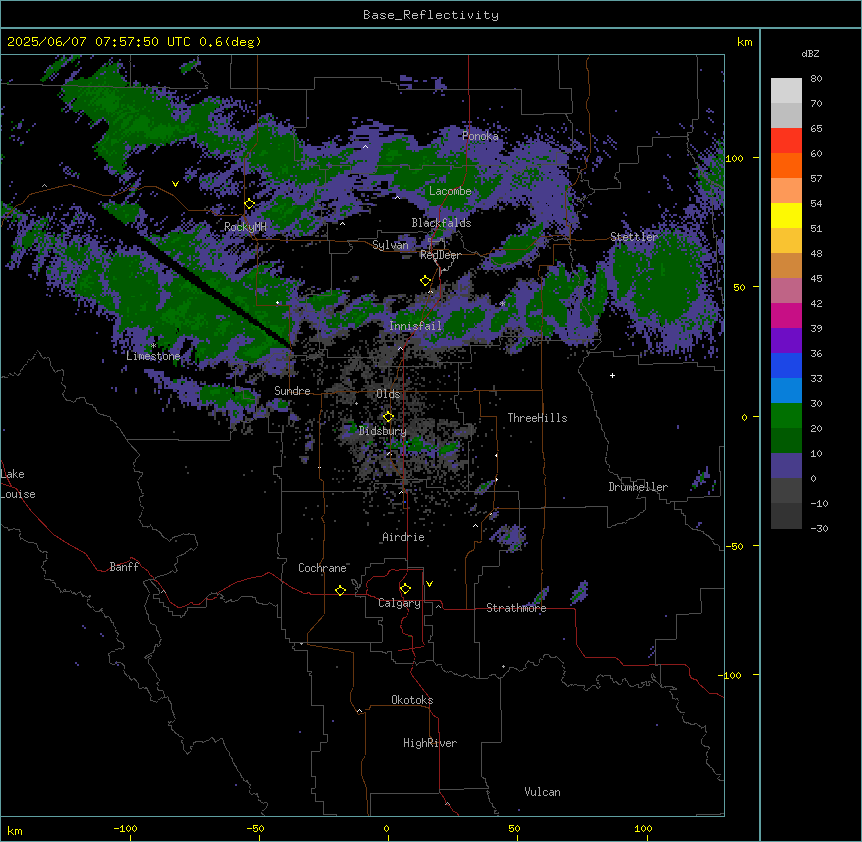862x842 pixels.
Task: Click the purple 10 dBZ legend swatch
Action: (786, 466)
